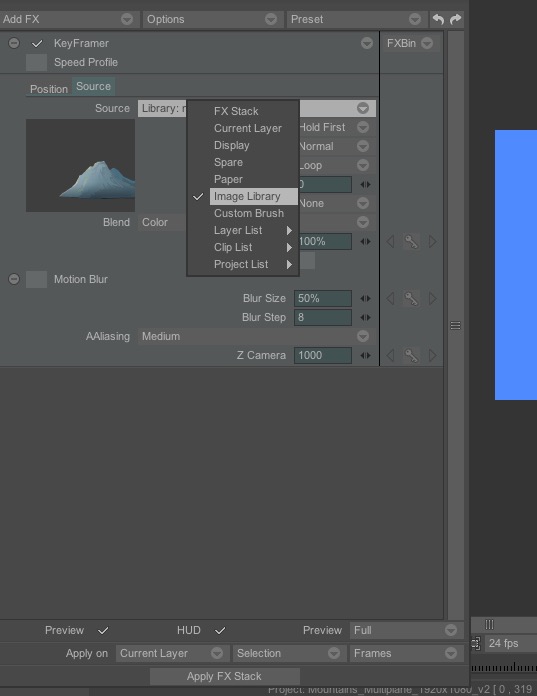Click the undo arrow icon
Screen dimensions: 537x696
(x=438, y=19)
